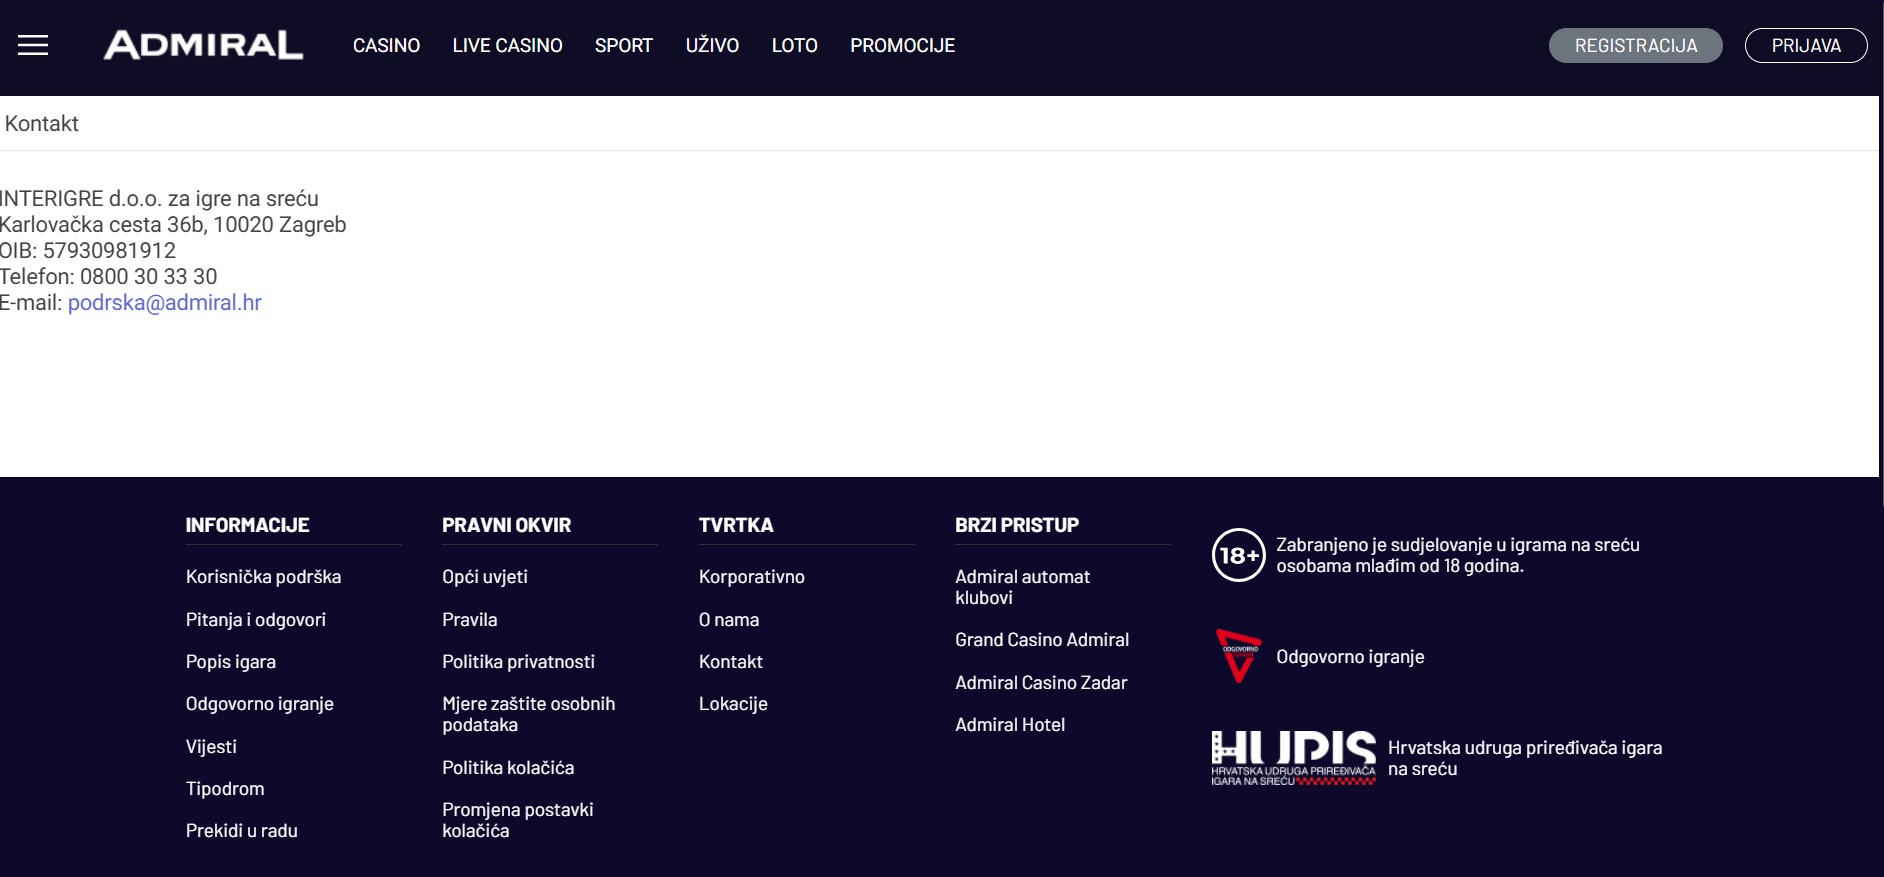Click the podrska@admiral.hr email link
This screenshot has width=1884, height=877.
(x=165, y=302)
